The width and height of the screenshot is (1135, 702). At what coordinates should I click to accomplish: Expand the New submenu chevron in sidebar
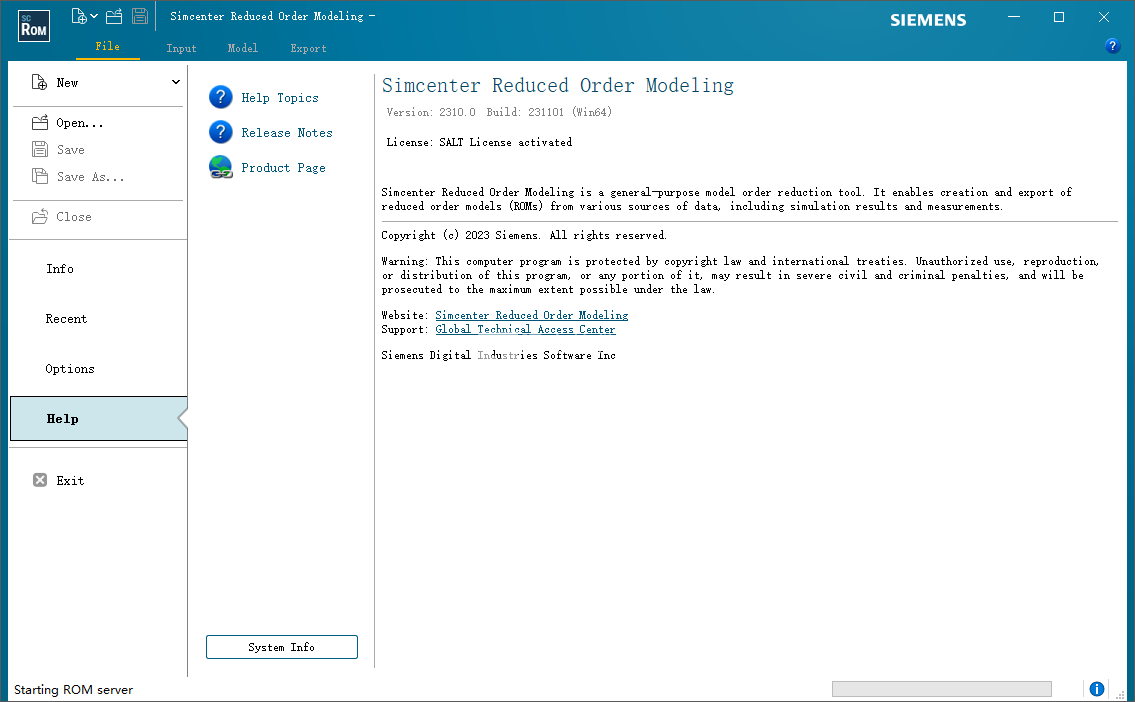pos(176,83)
